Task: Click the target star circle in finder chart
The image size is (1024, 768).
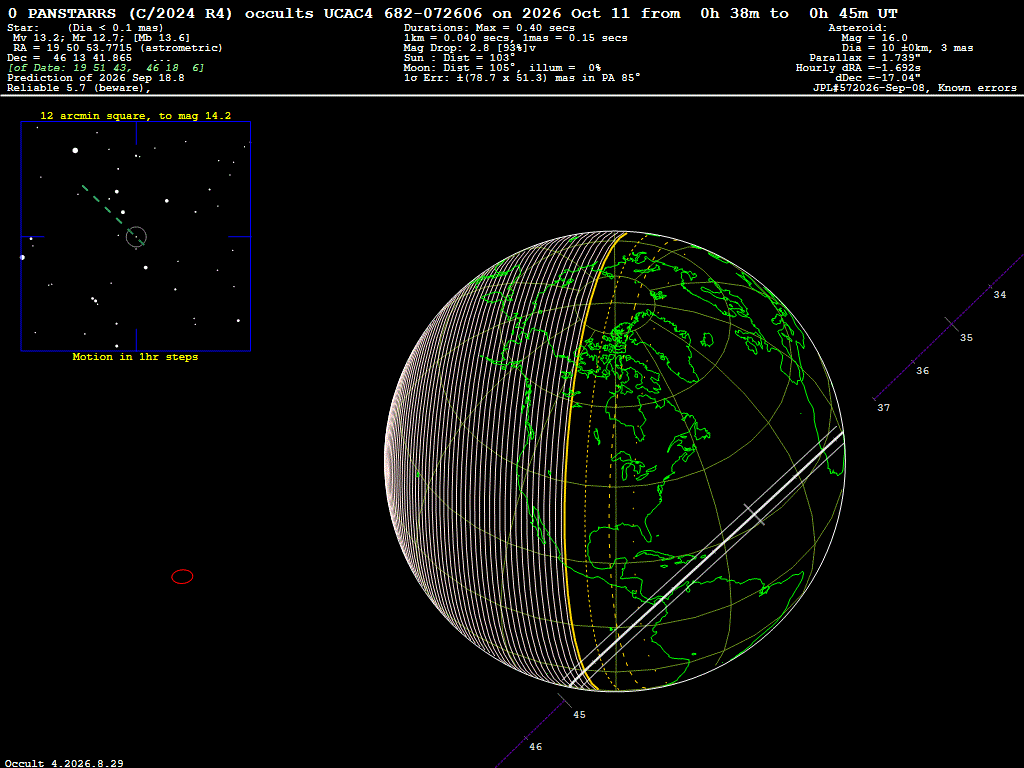Action: pyautogui.click(x=136, y=236)
